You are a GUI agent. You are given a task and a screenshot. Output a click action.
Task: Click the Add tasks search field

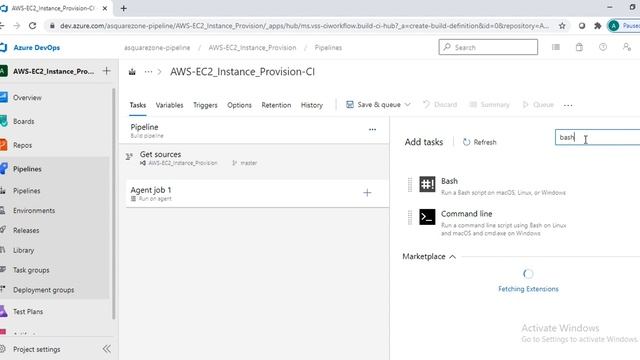(597, 137)
